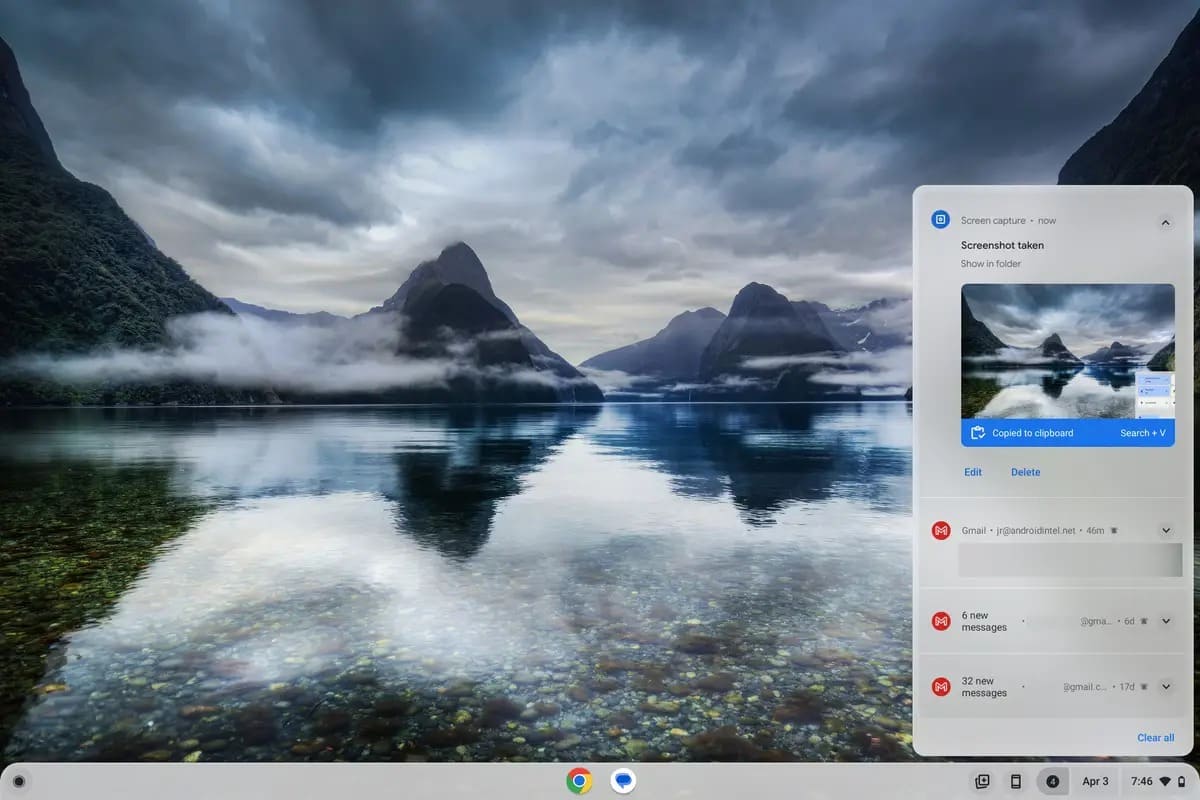Click the blue Screen capture app icon
The image size is (1200, 800).
[940, 220]
